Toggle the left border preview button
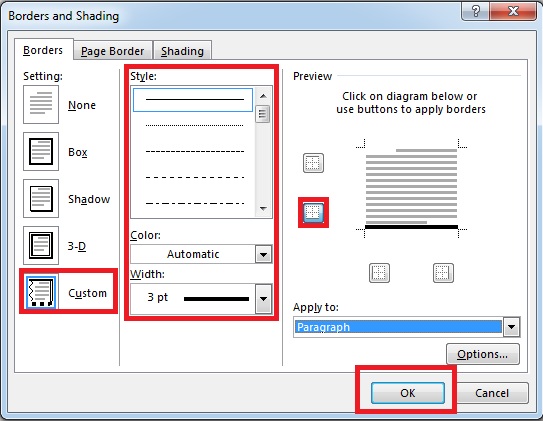543x421 pixels. (380, 273)
